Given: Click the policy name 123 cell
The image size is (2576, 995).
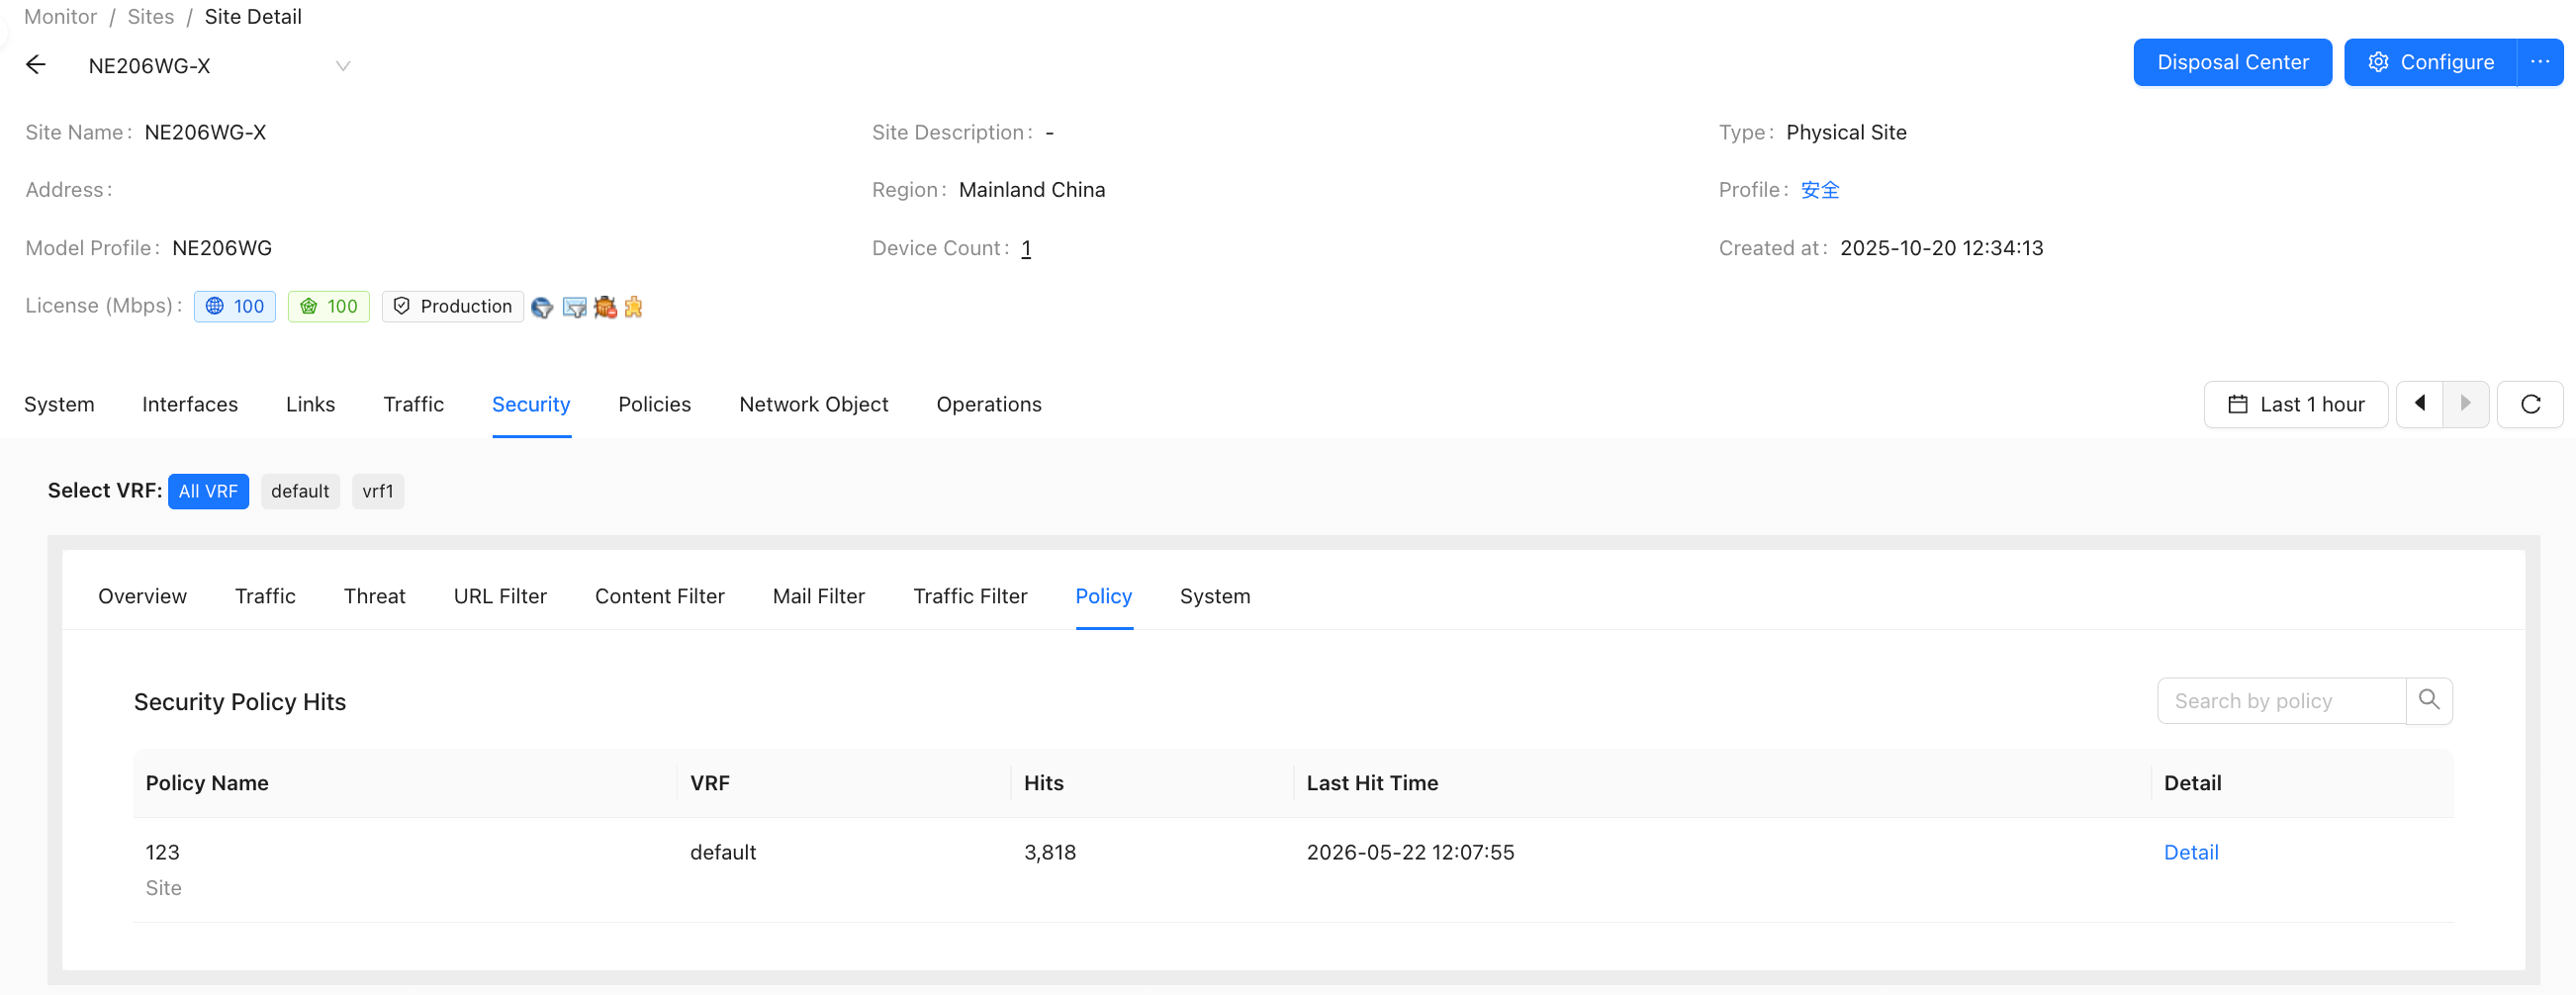Looking at the screenshot, I should click(x=163, y=852).
